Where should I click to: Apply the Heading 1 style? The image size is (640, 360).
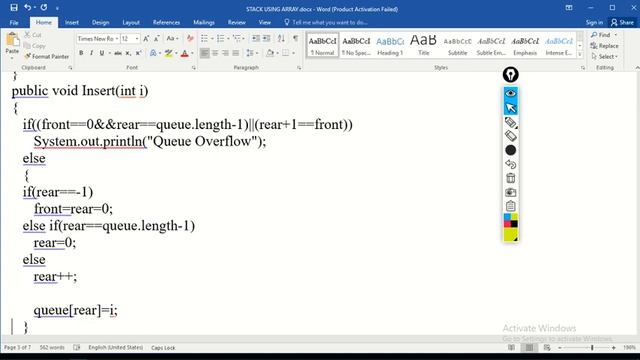390,45
